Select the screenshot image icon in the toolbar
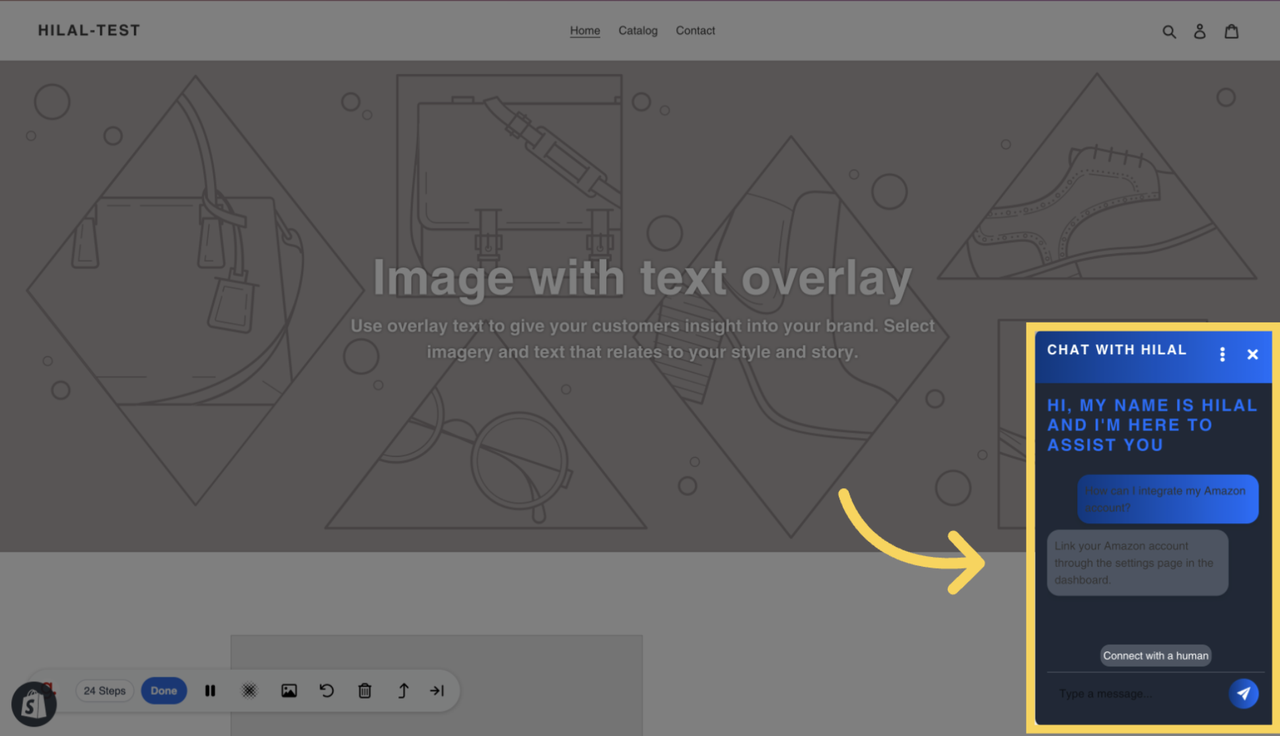This screenshot has height=736, width=1280. tap(289, 690)
